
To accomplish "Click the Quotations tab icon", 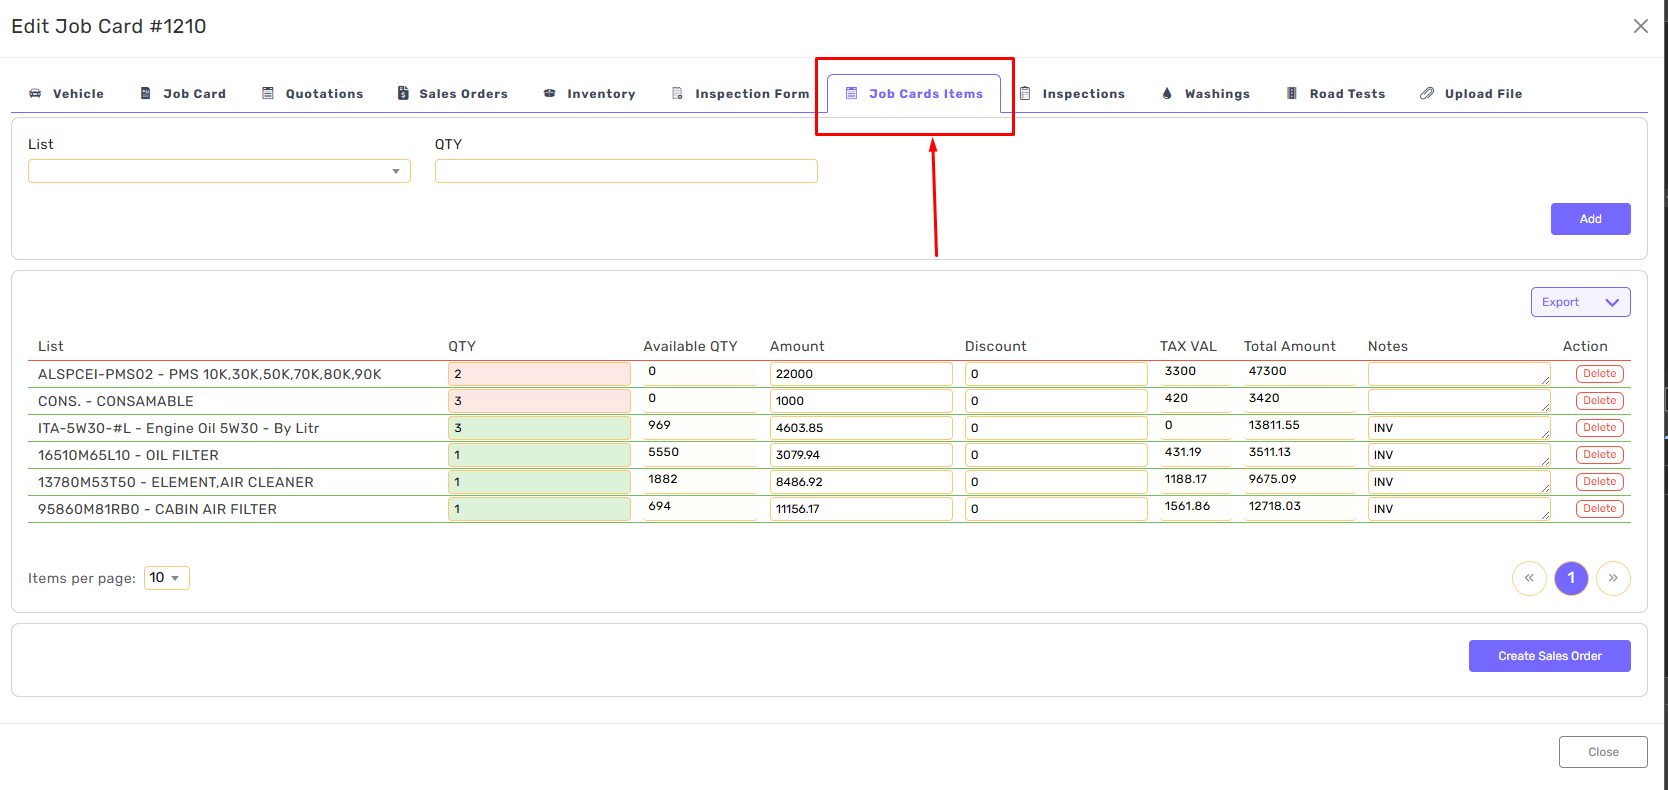I will point(268,93).
